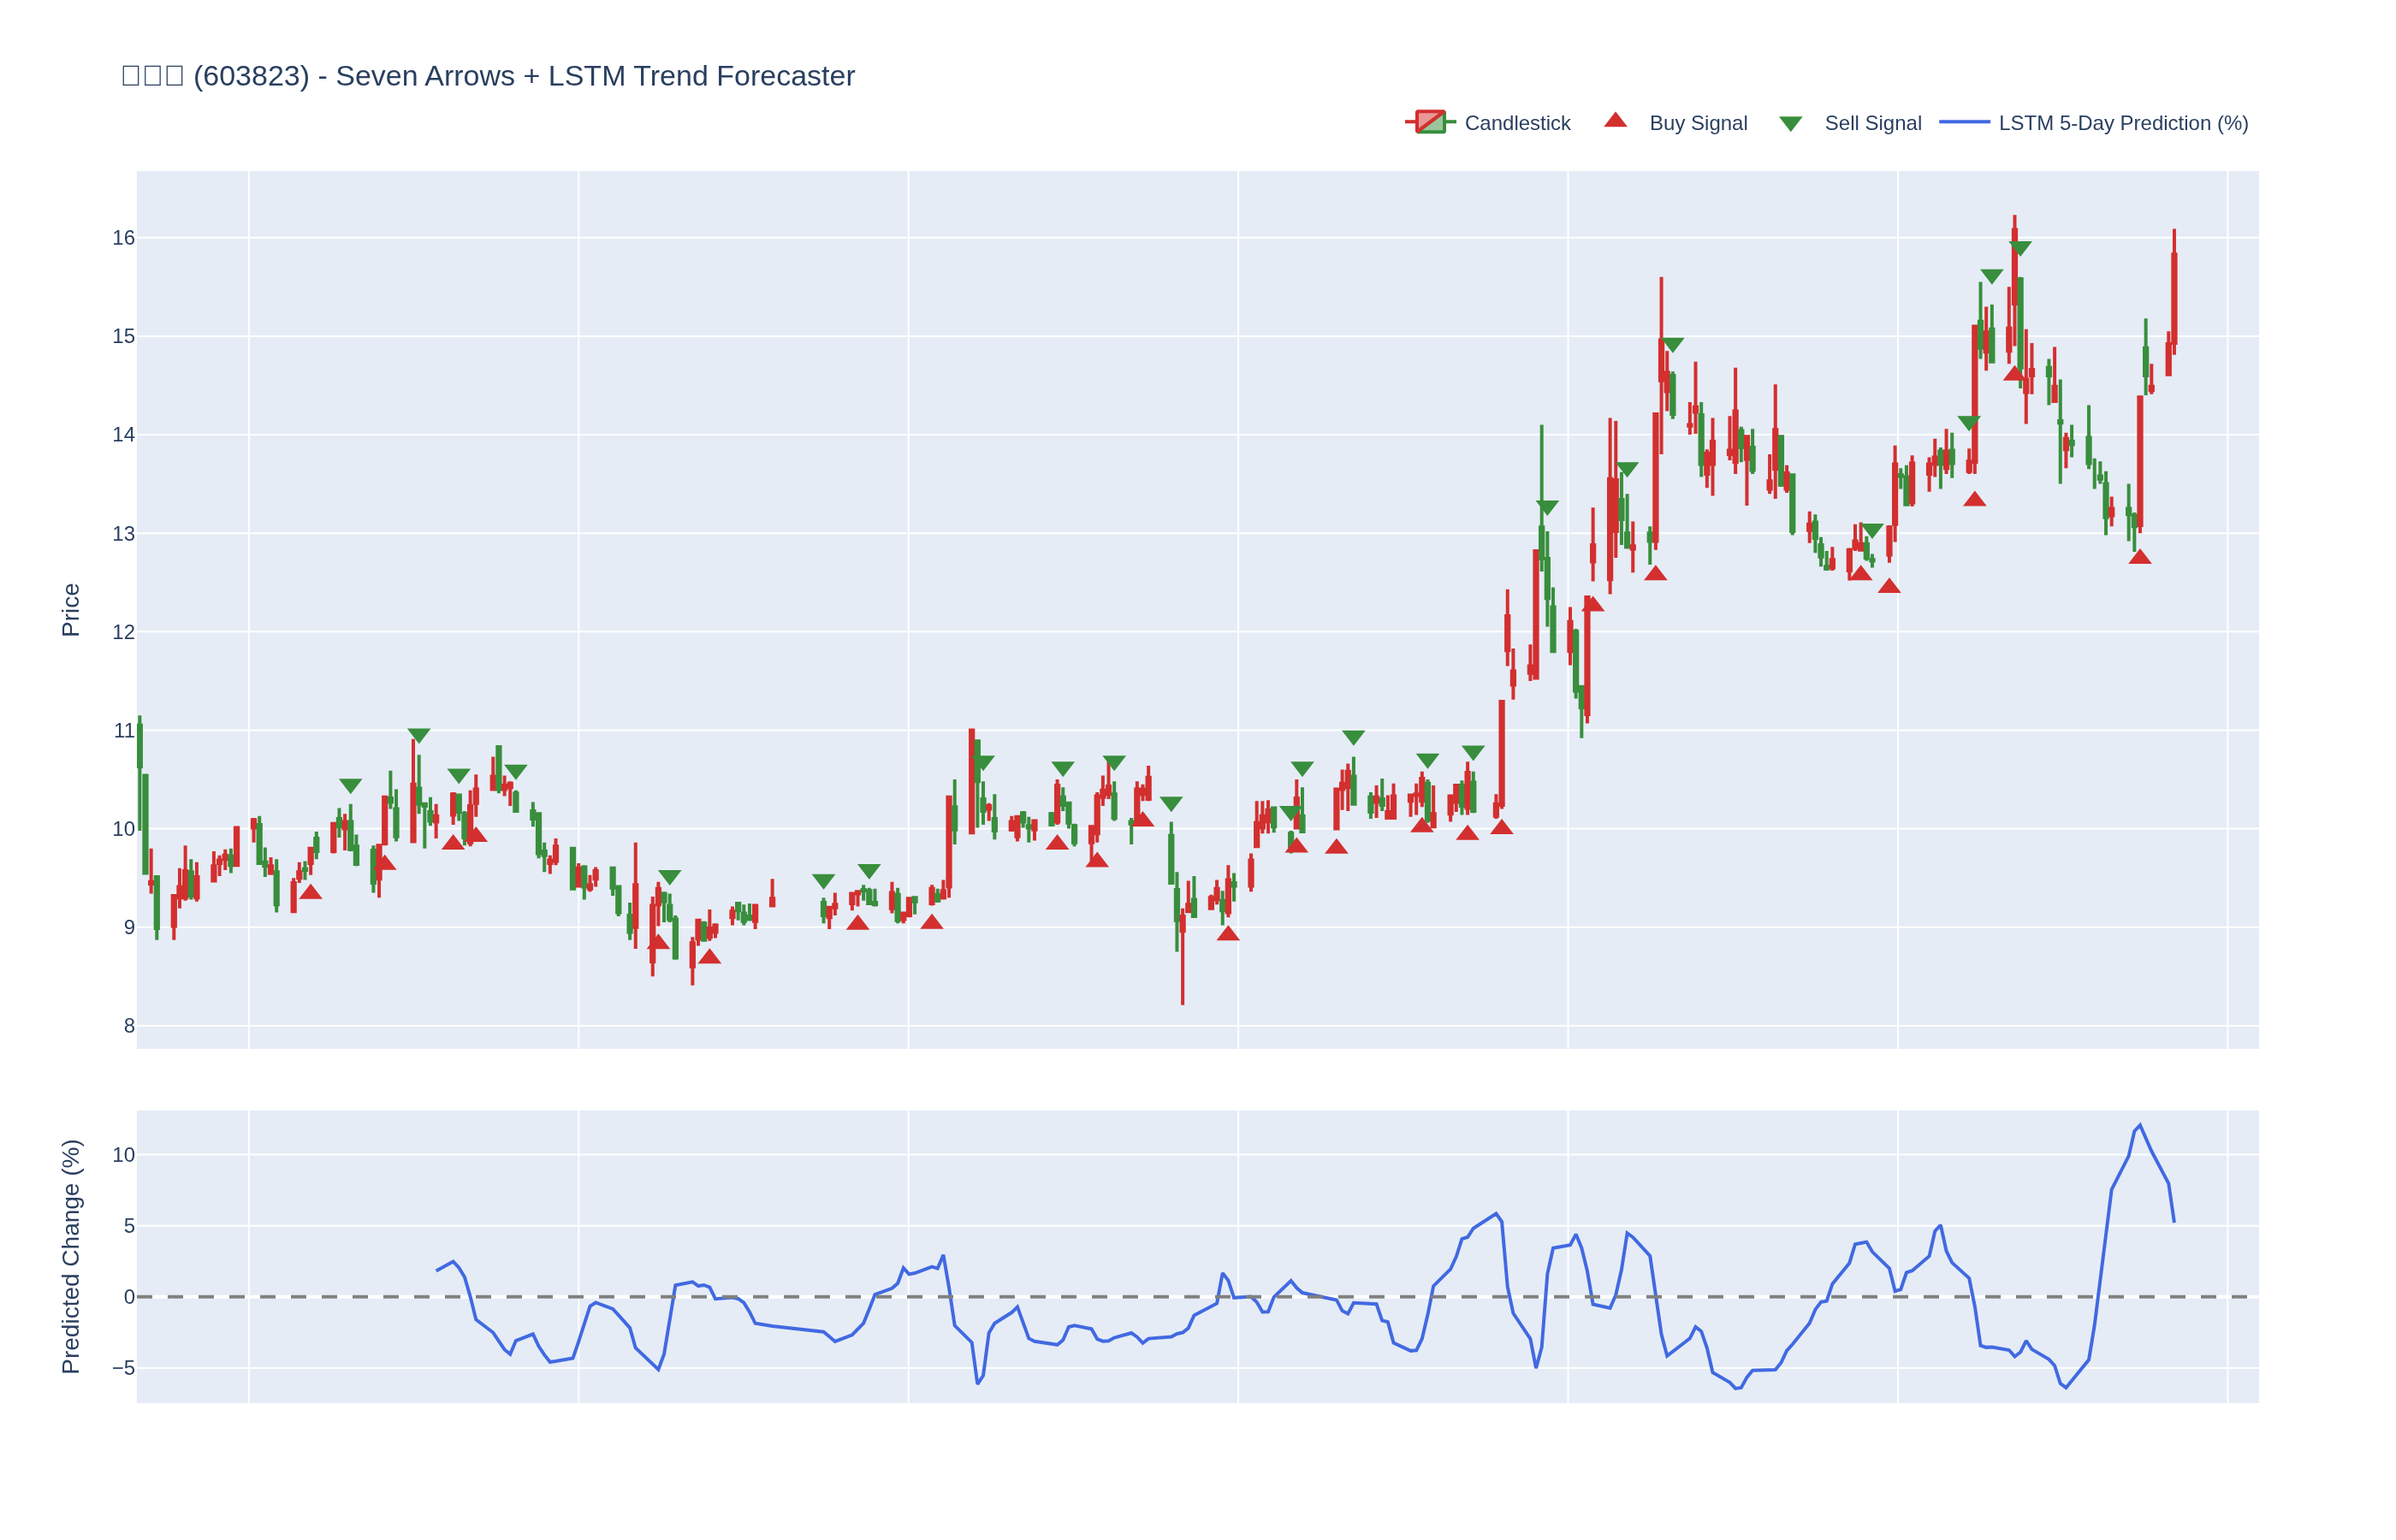The width and height of the screenshot is (2396, 1540).
Task: Click the 16 tick label on price axis
Action: coord(123,238)
